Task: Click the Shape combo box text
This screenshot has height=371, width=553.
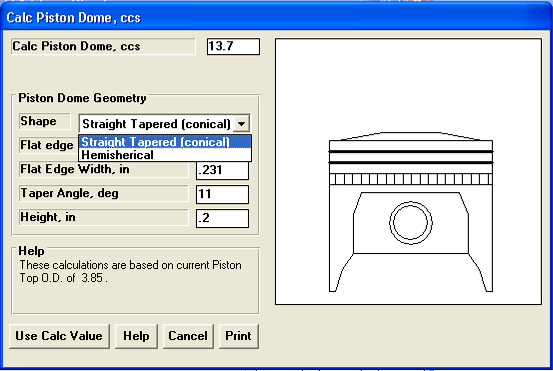Action: (156, 124)
